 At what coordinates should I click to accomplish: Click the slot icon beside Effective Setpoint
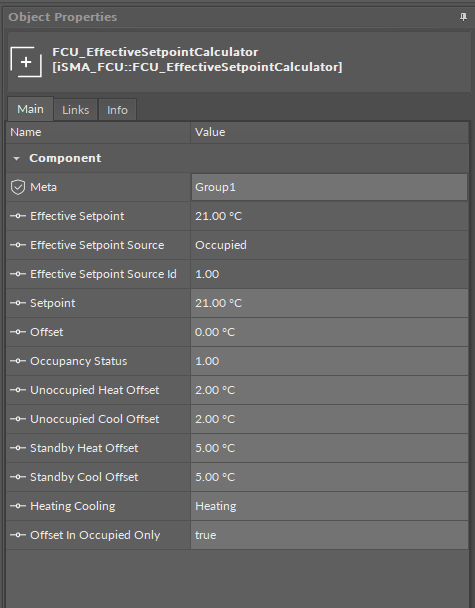click(18, 216)
